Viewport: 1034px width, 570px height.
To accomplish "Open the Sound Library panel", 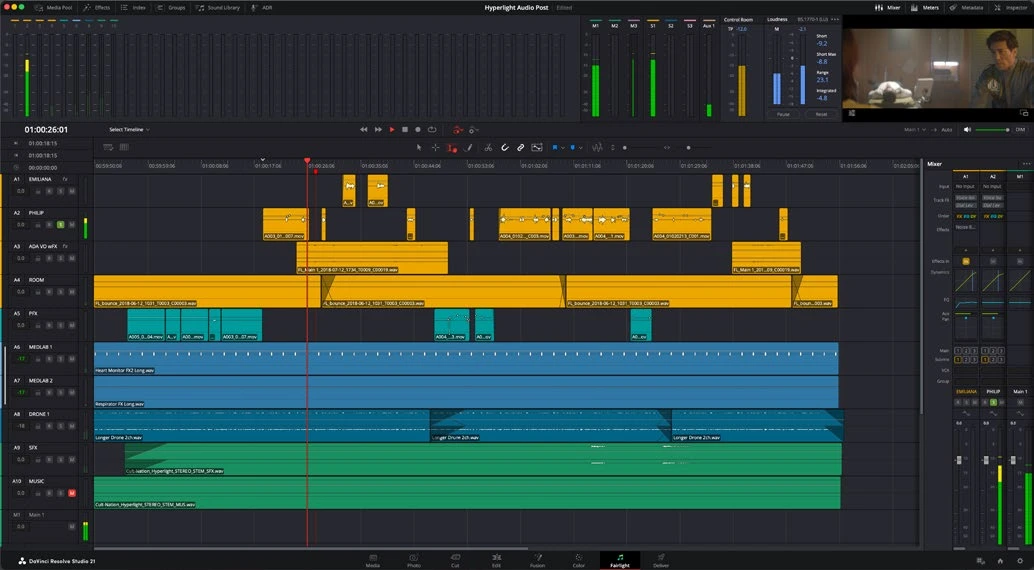I will click(x=218, y=7).
